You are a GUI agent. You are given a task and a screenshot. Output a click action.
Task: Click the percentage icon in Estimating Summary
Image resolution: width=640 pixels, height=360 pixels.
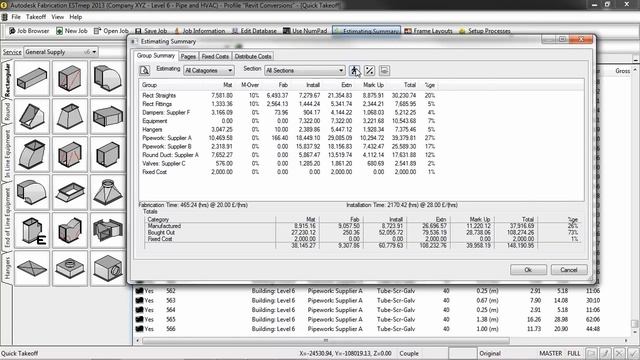click(369, 71)
